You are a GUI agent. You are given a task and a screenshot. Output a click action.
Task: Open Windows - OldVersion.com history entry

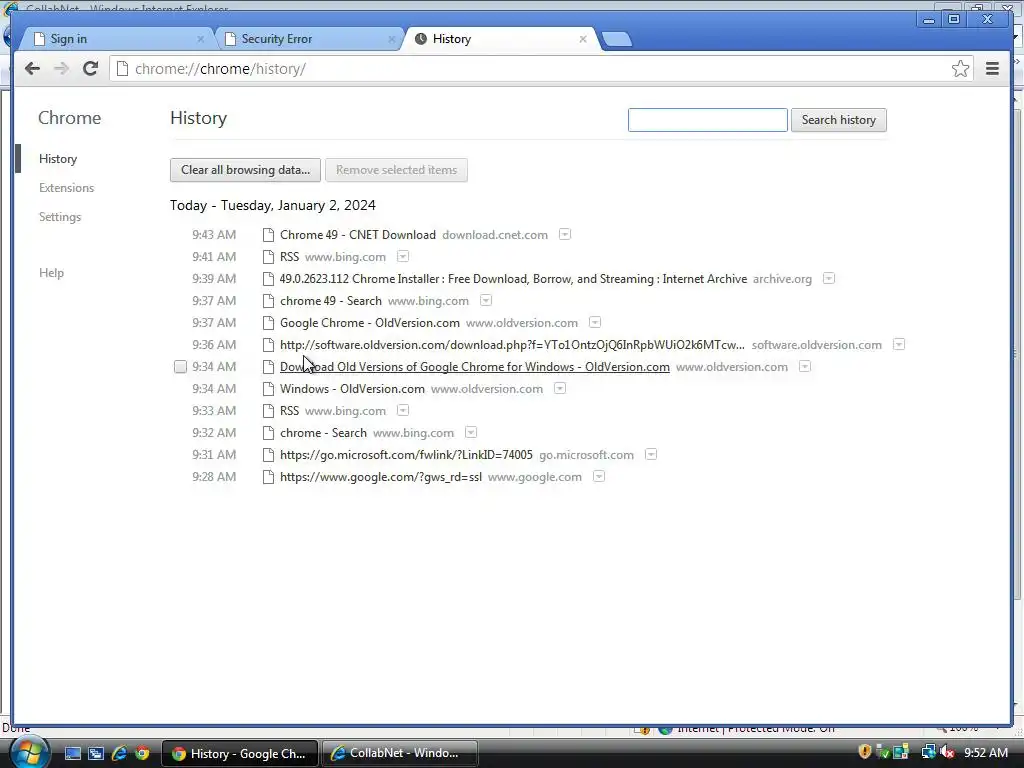pyautogui.click(x=352, y=389)
